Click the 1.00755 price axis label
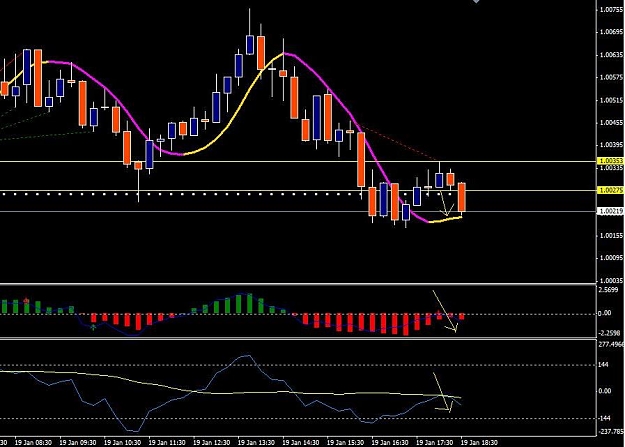 click(x=612, y=10)
